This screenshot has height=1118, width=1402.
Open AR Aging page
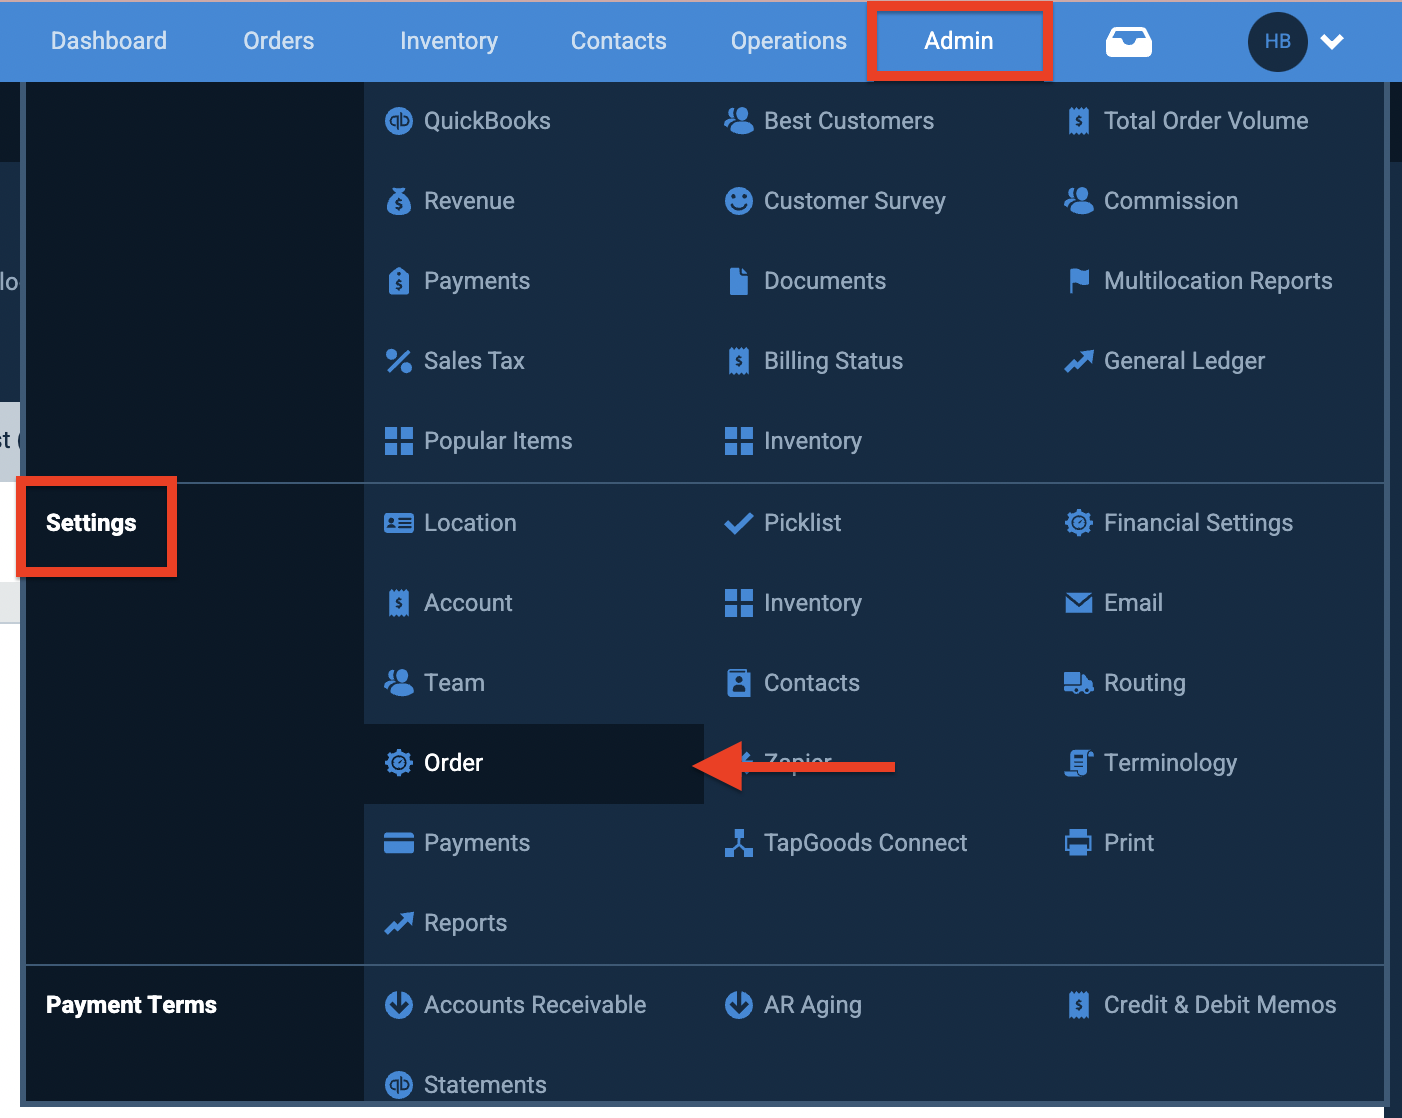pyautogui.click(x=813, y=1005)
